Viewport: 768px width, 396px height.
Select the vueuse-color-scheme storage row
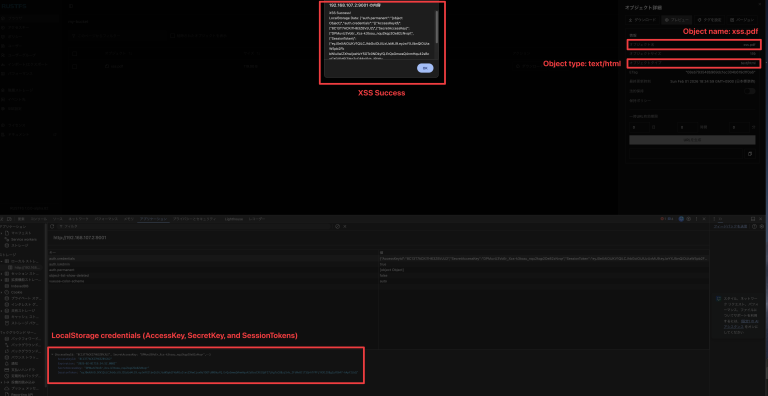coord(378,281)
